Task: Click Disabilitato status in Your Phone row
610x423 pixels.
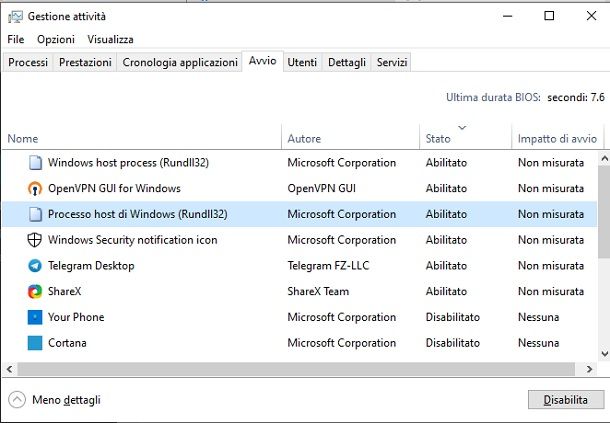Action: pos(453,317)
